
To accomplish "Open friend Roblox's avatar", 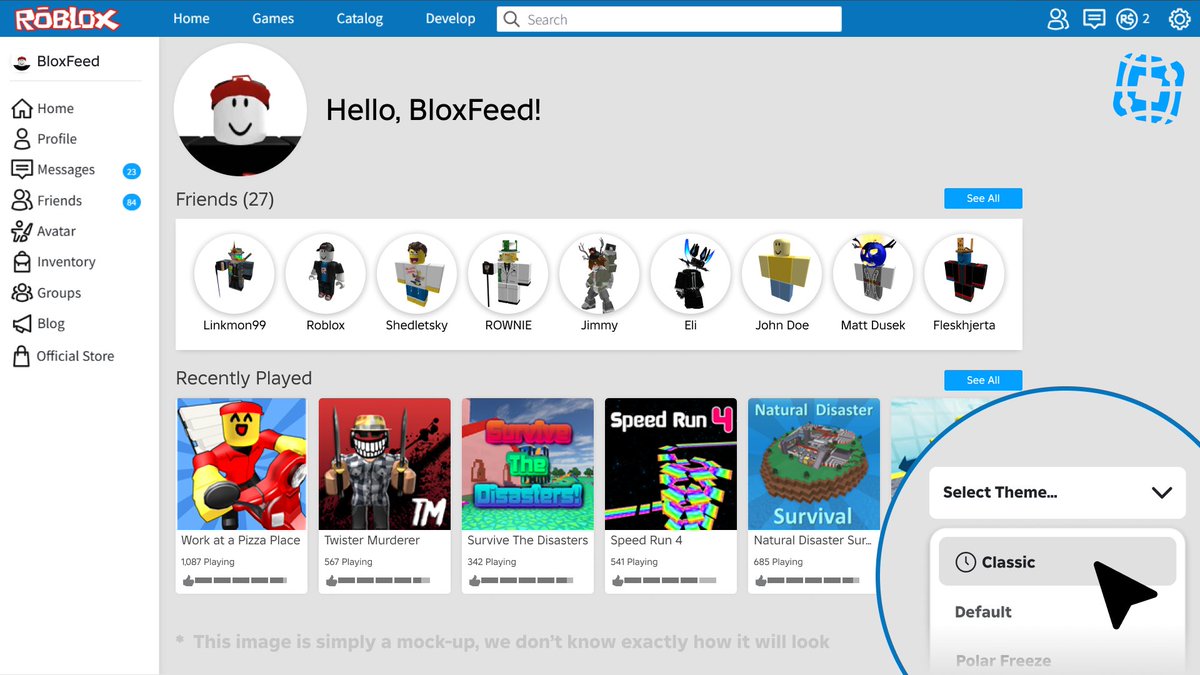I will click(325, 274).
